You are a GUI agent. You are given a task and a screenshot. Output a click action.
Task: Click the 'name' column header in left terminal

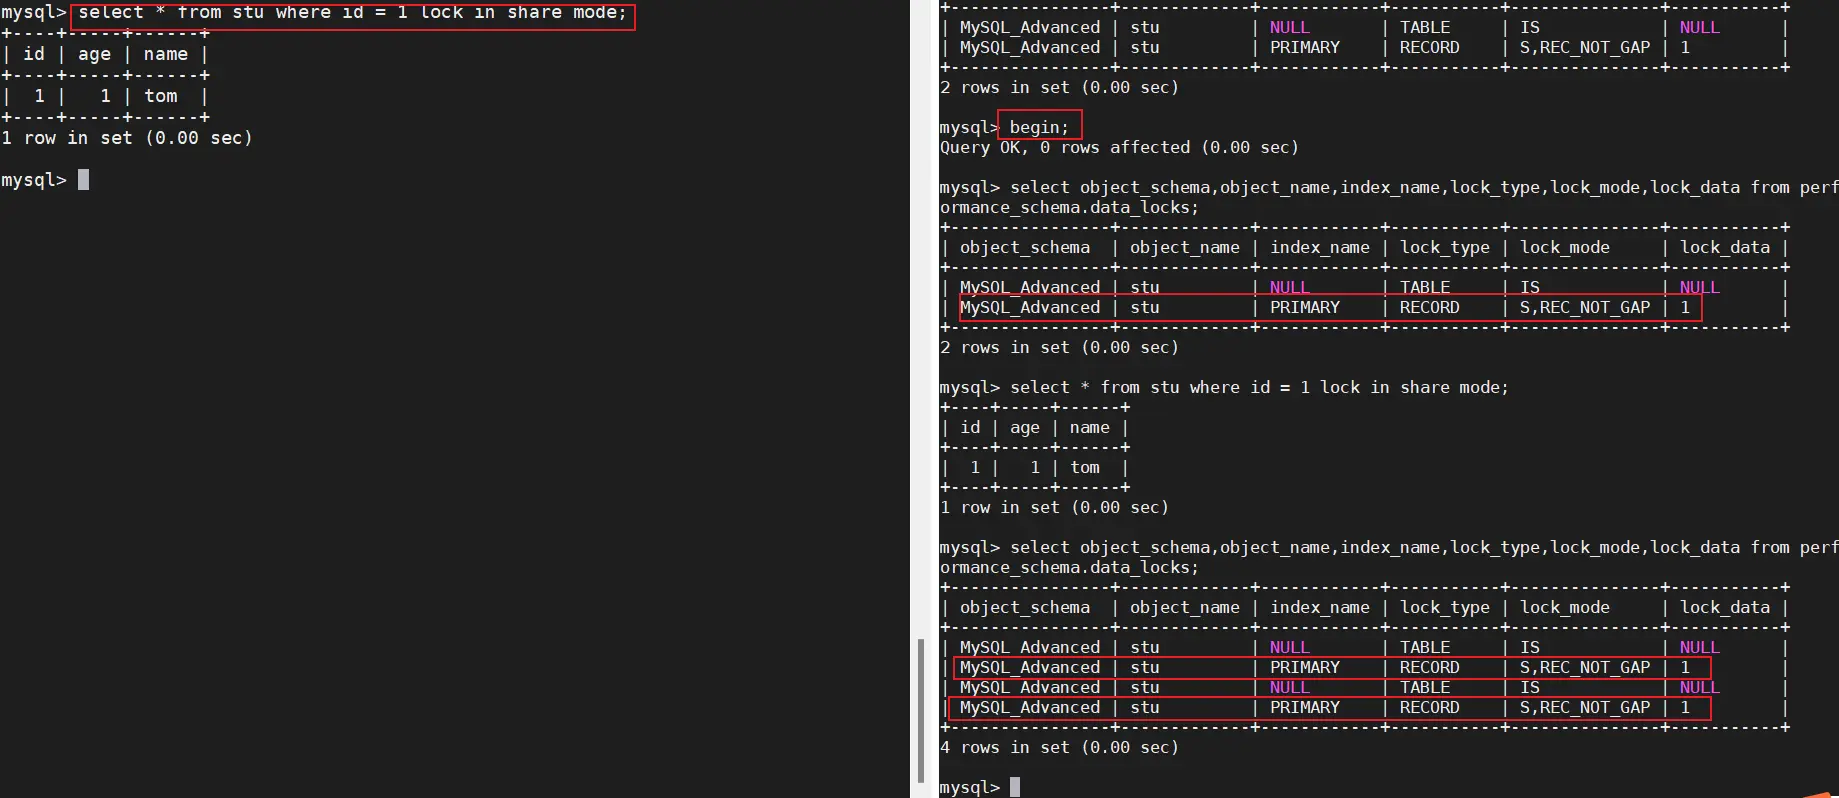tap(166, 54)
